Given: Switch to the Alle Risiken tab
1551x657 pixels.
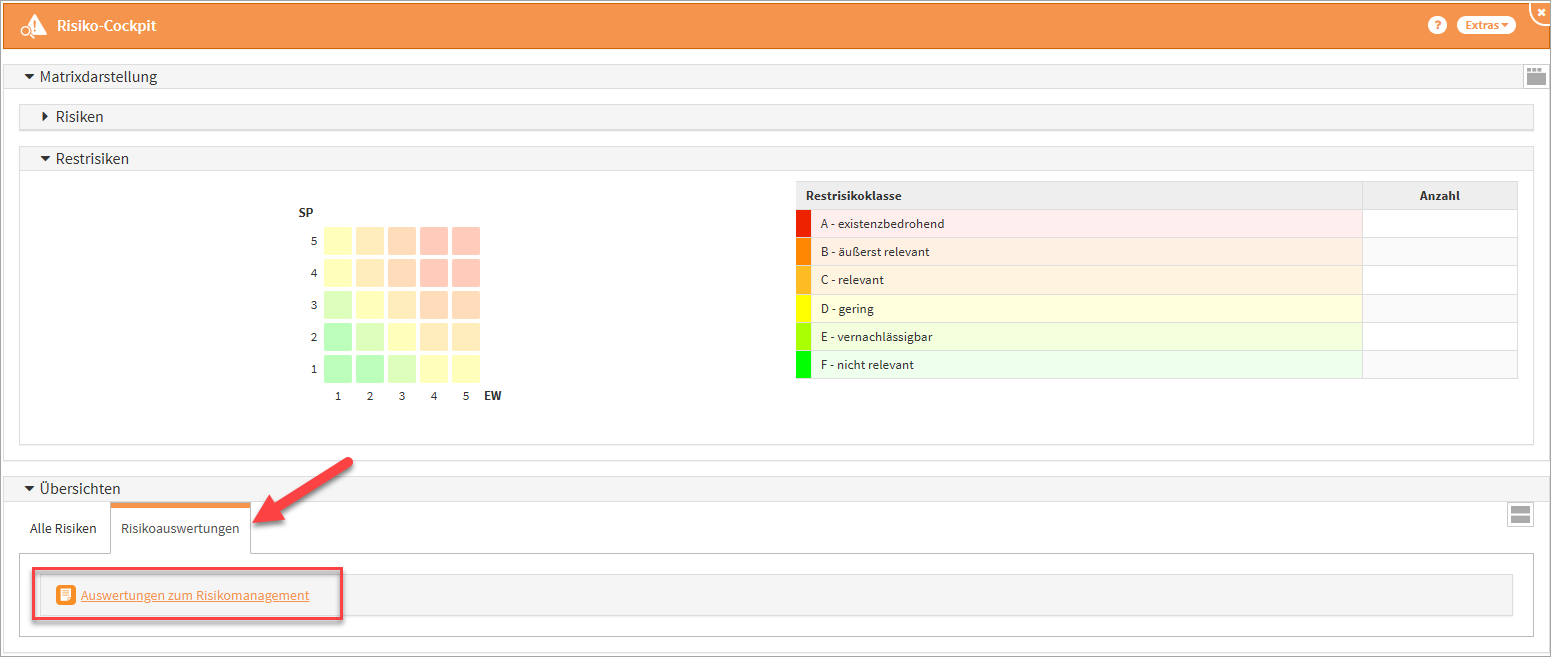Looking at the screenshot, I should coord(63,528).
